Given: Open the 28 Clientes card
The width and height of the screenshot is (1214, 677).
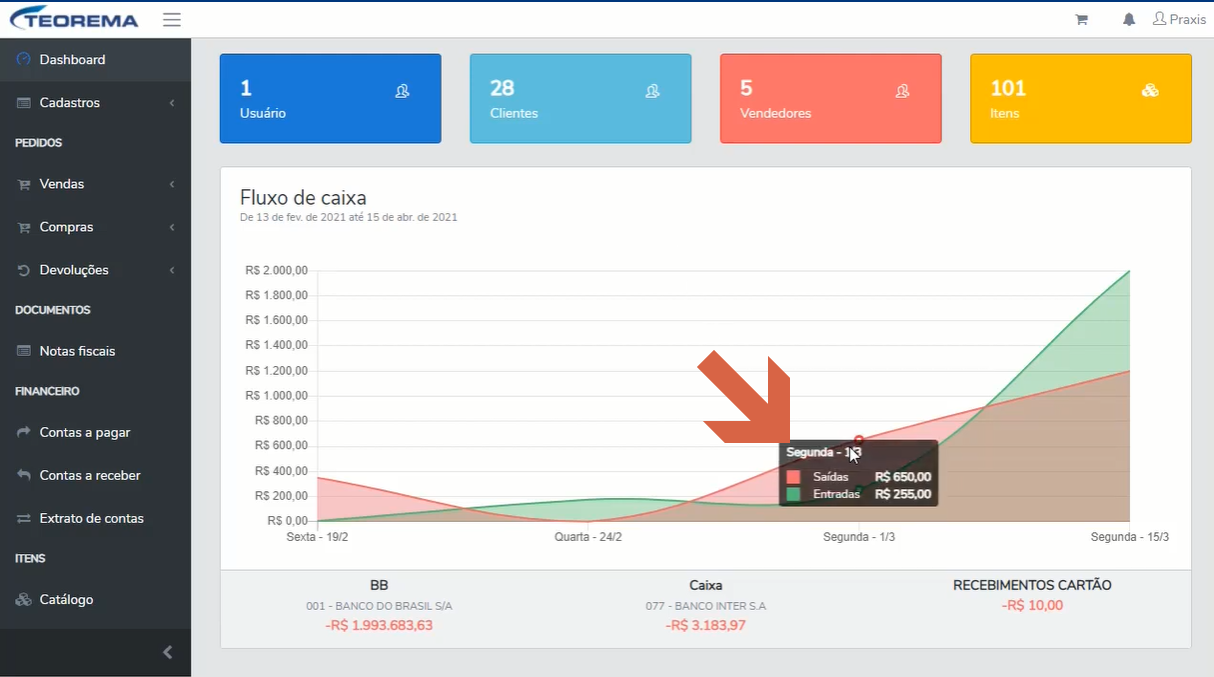Looking at the screenshot, I should pyautogui.click(x=580, y=98).
